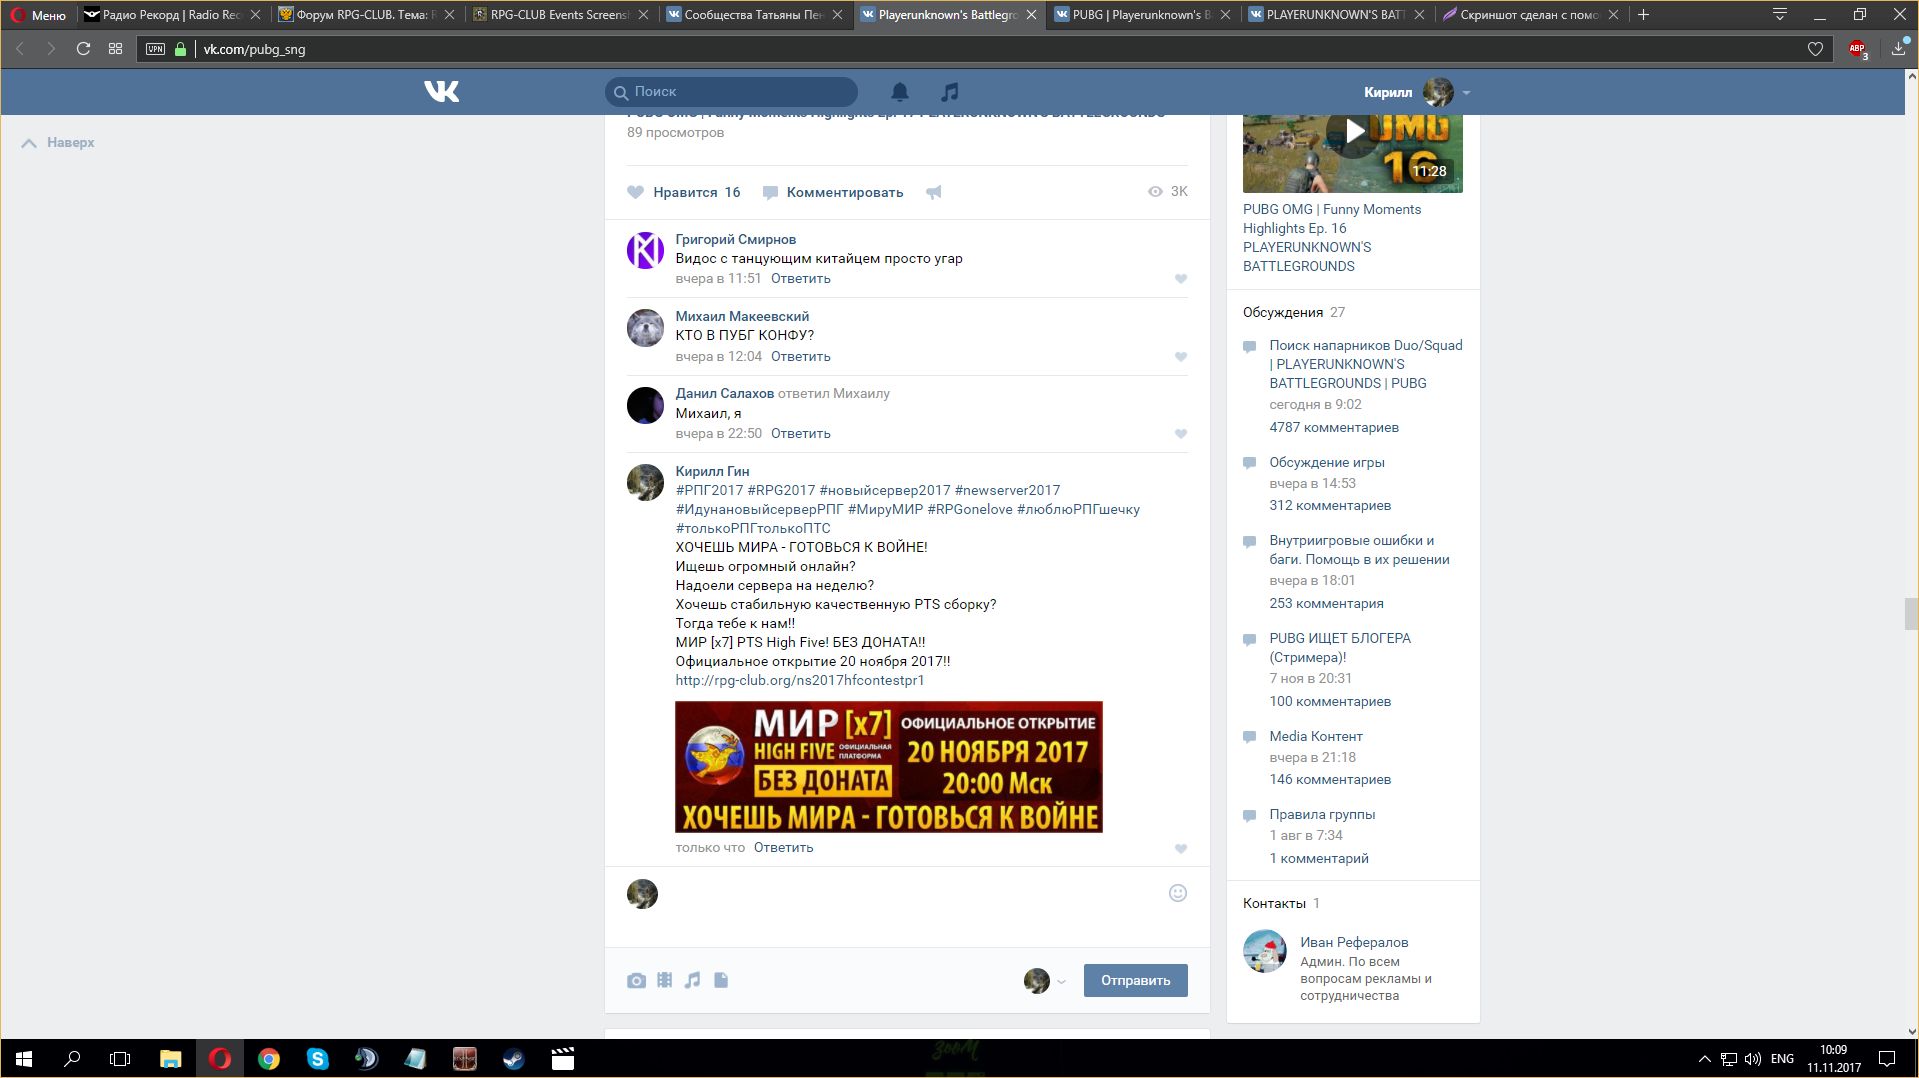Open the VK music player icon
Viewport: 1919px width, 1078px height.
click(949, 92)
